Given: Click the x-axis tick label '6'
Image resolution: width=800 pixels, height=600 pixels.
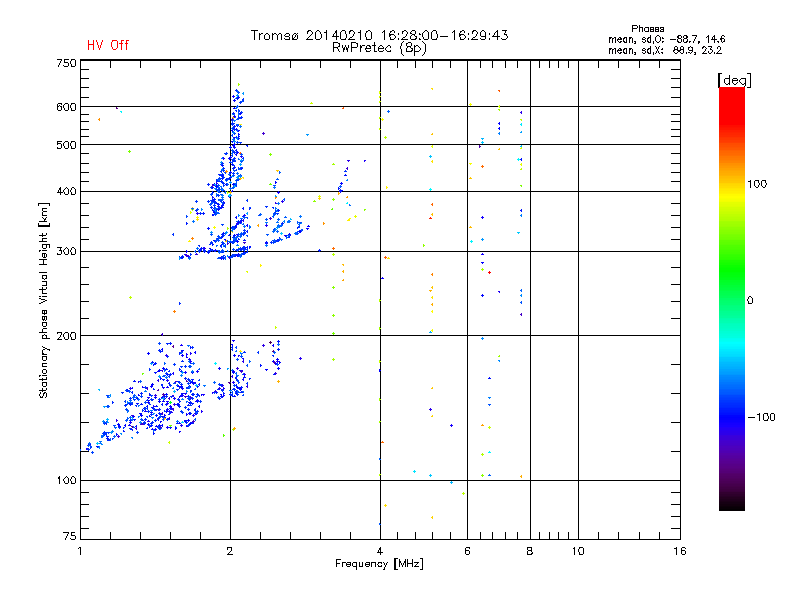Looking at the screenshot, I should [467, 551].
